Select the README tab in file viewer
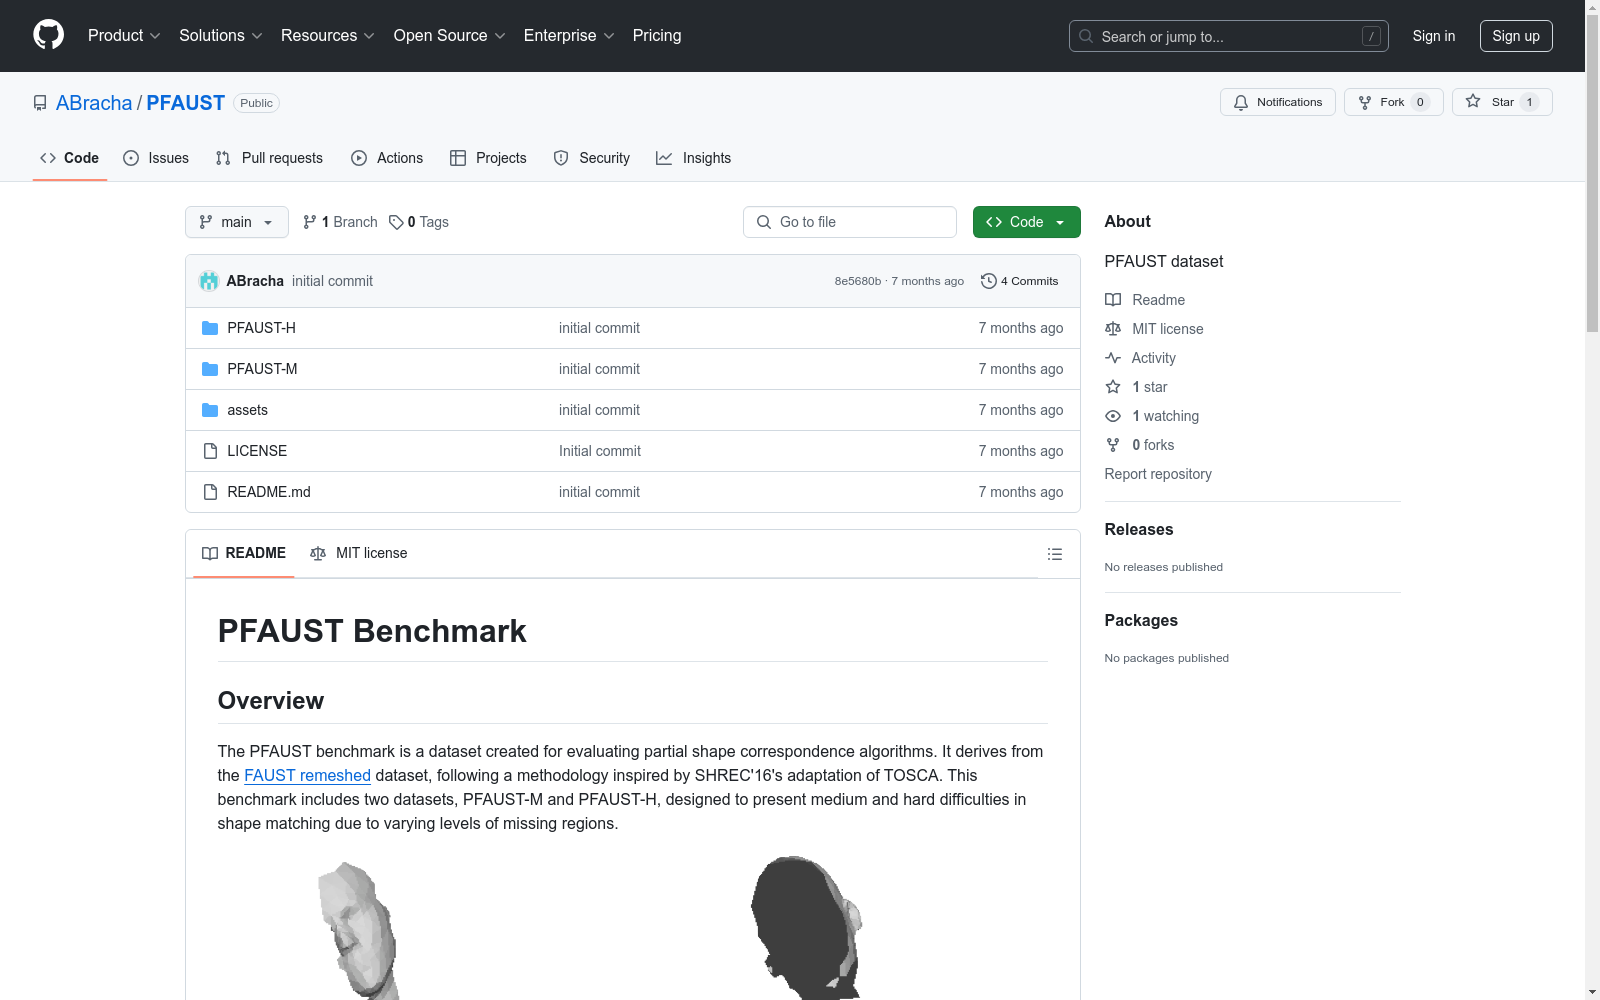The height and width of the screenshot is (1000, 1600). [x=244, y=553]
